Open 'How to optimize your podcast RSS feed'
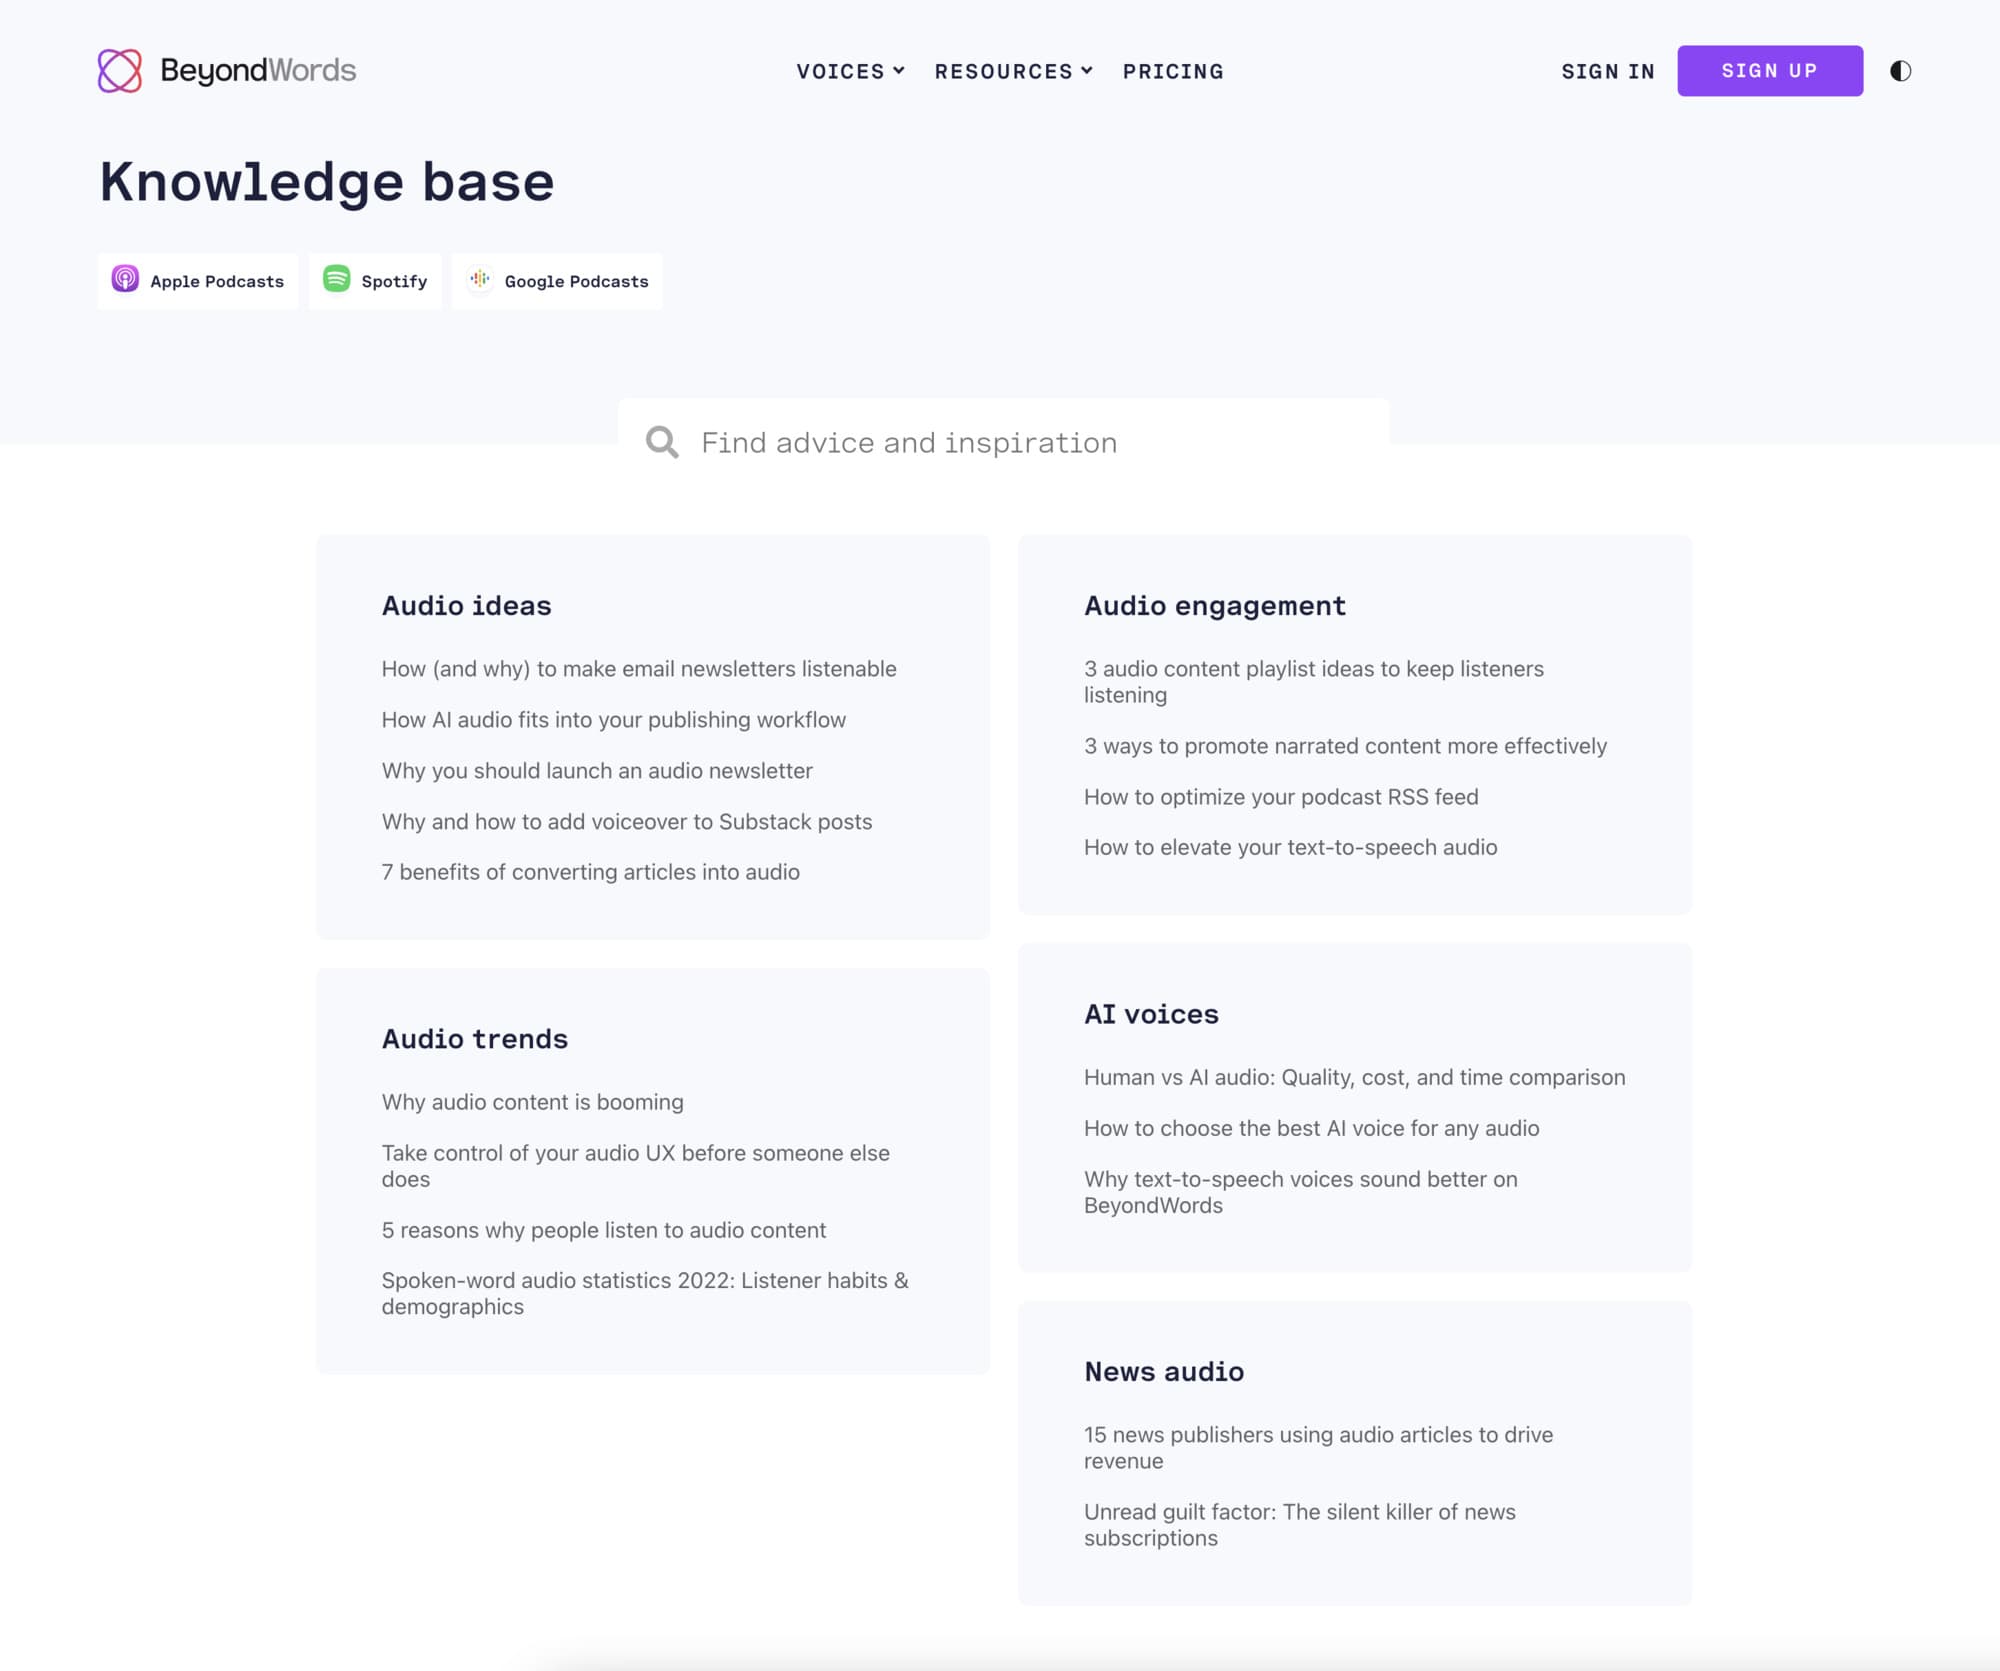 tap(1280, 797)
